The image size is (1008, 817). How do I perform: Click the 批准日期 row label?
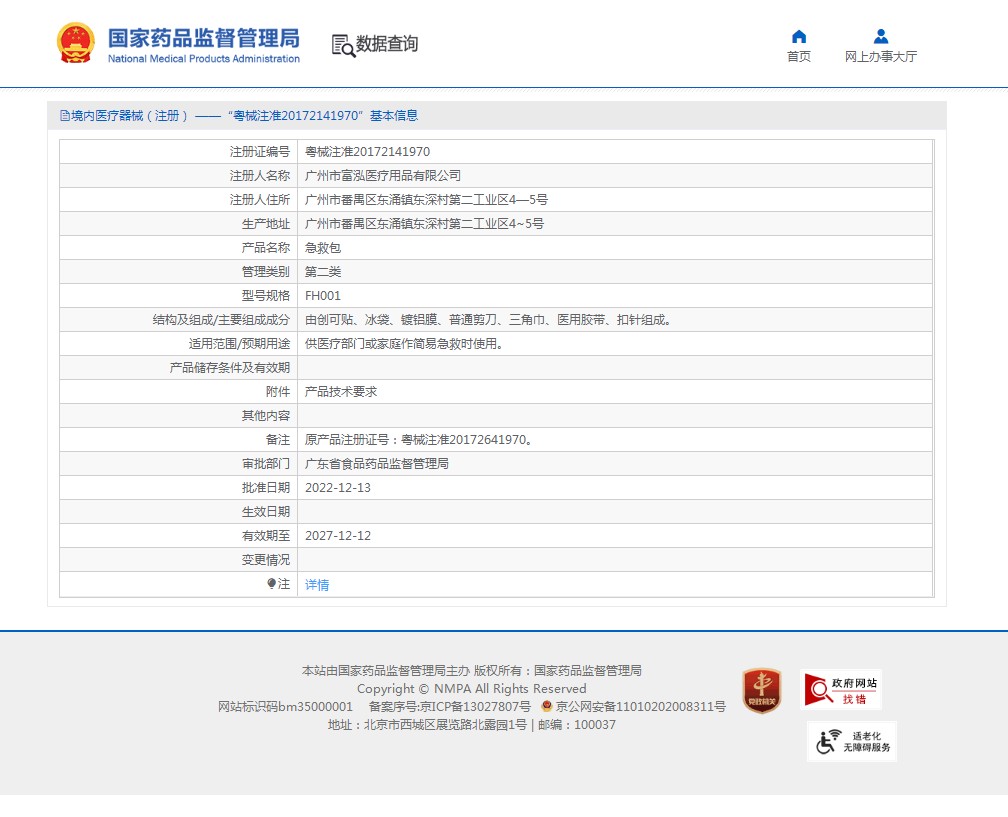point(266,488)
